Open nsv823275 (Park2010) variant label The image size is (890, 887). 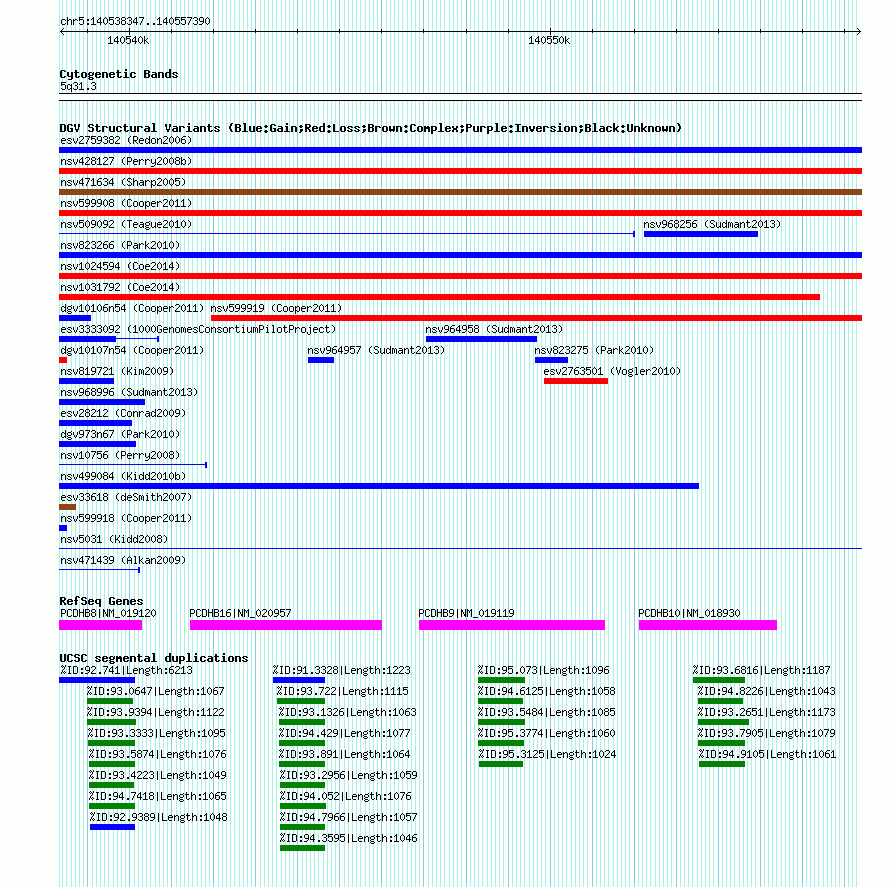coord(594,350)
